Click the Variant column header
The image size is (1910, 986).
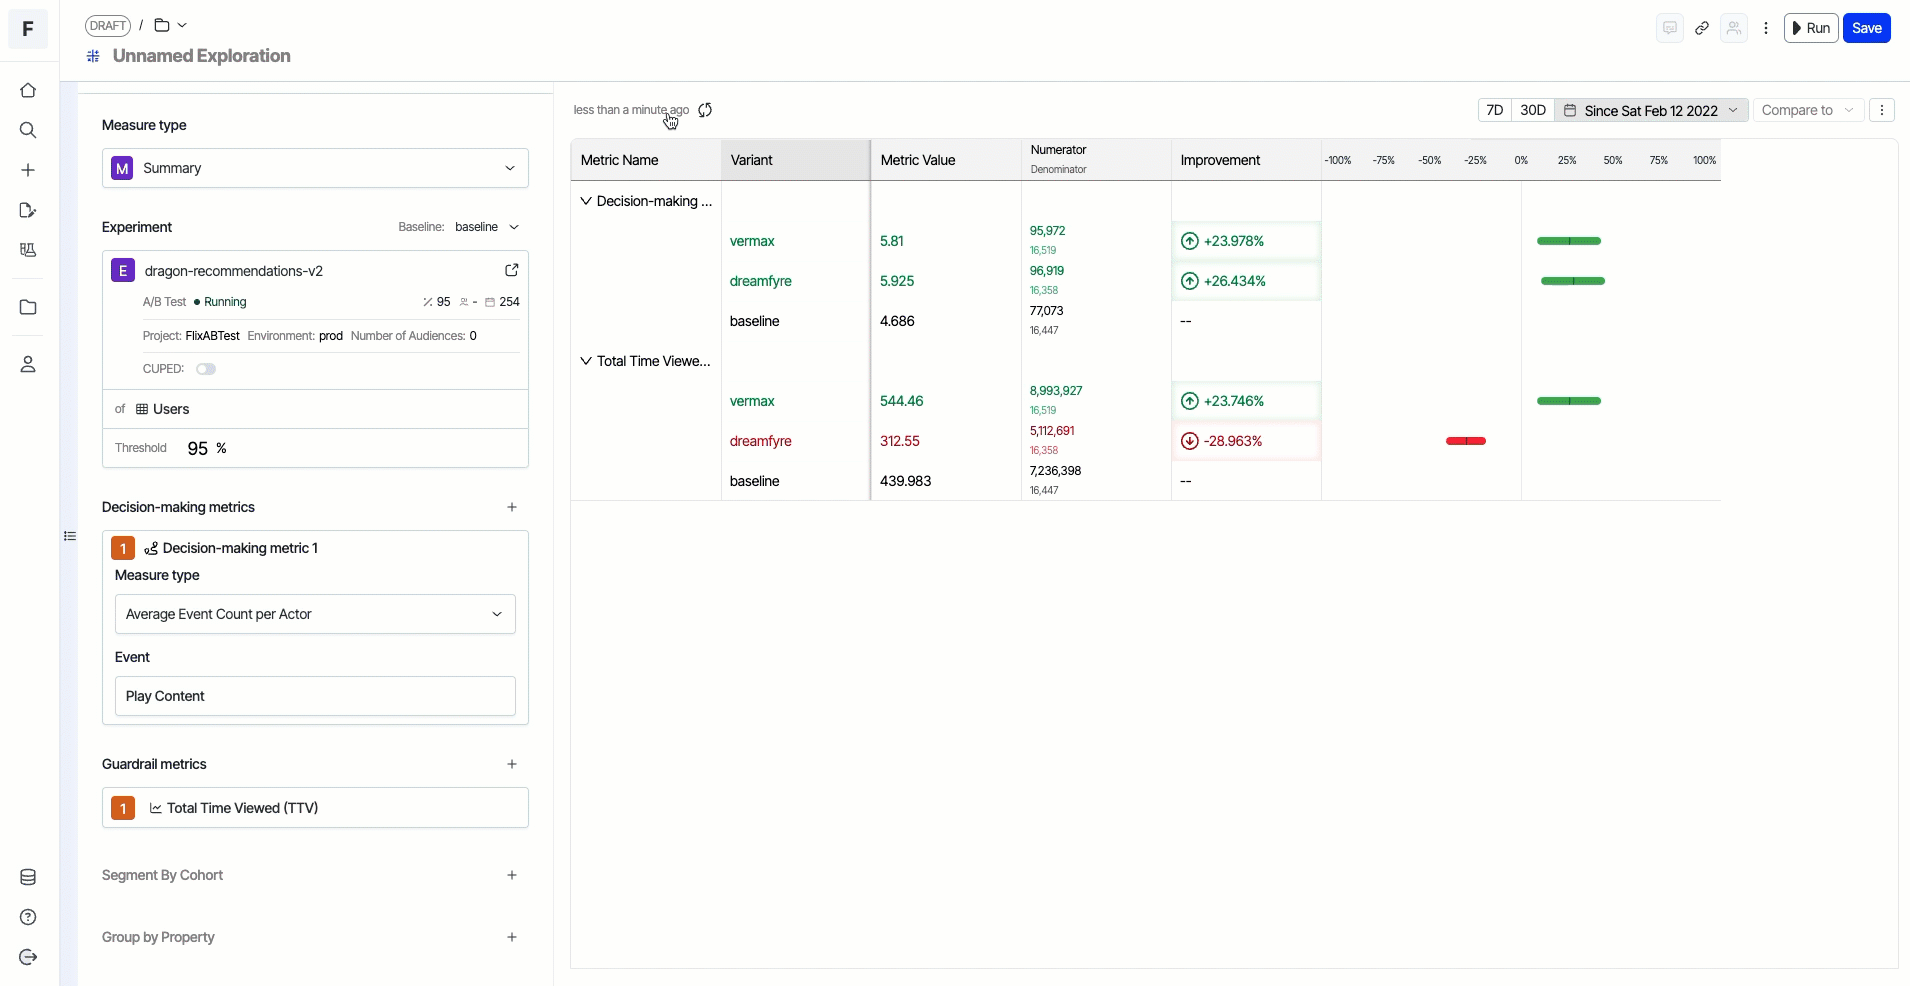[x=795, y=160]
